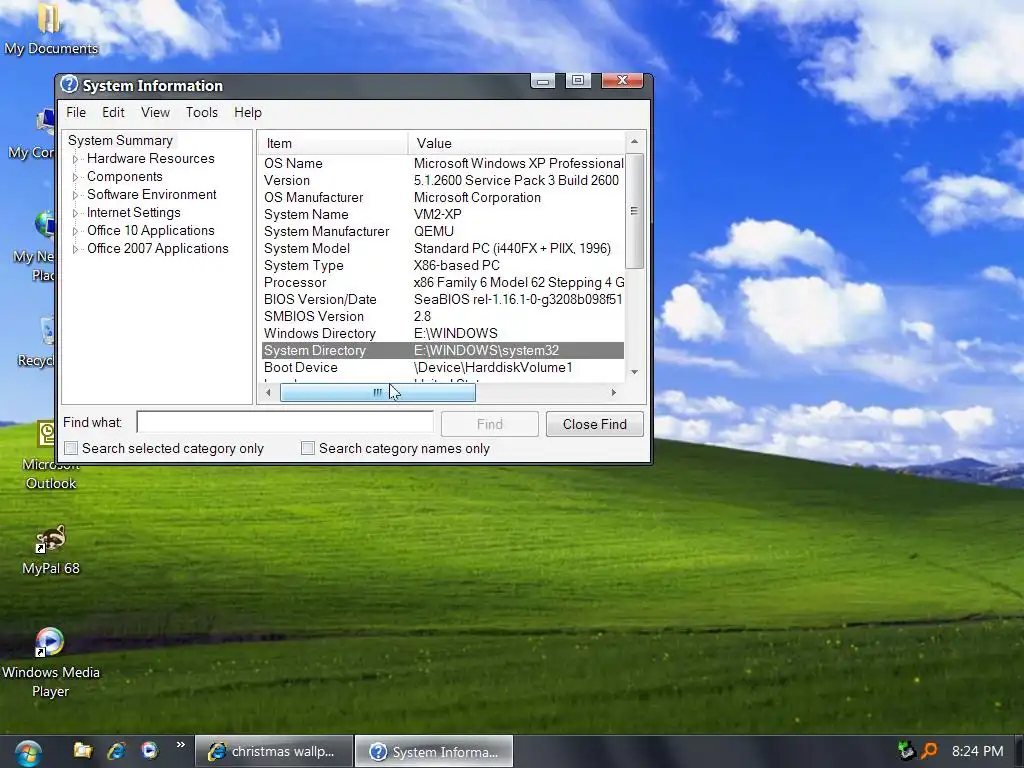The height and width of the screenshot is (768, 1024).
Task: Focus the Find what input field
Action: [x=285, y=423]
